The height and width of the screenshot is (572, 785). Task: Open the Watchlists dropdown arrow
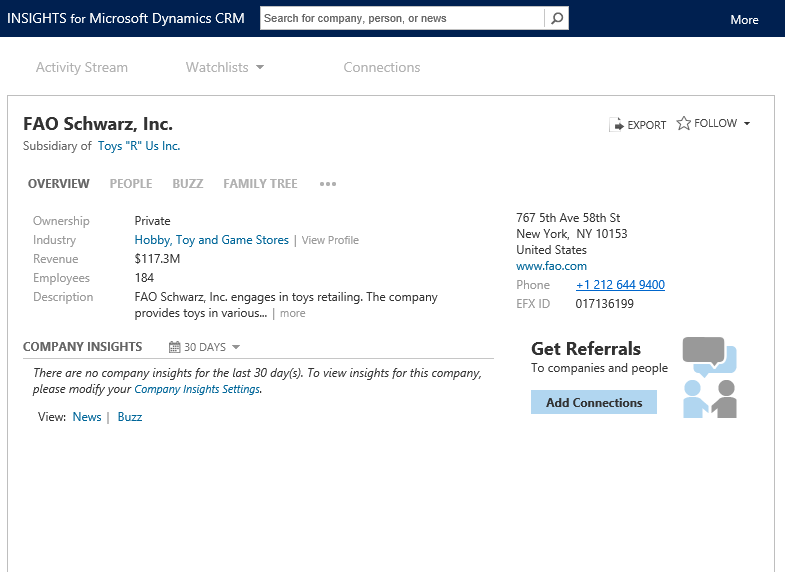pyautogui.click(x=260, y=67)
